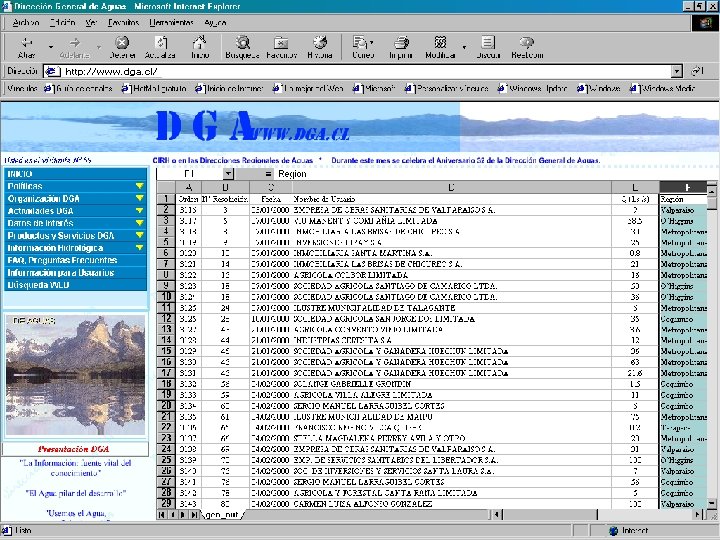
Task: Open the Edición menu
Action: click(x=62, y=22)
